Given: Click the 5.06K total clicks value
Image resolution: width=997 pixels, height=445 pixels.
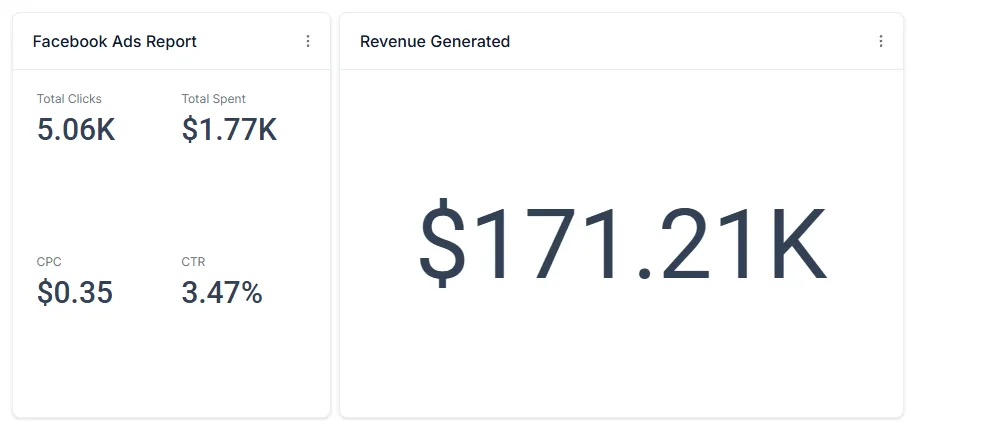Looking at the screenshot, I should click(76, 130).
